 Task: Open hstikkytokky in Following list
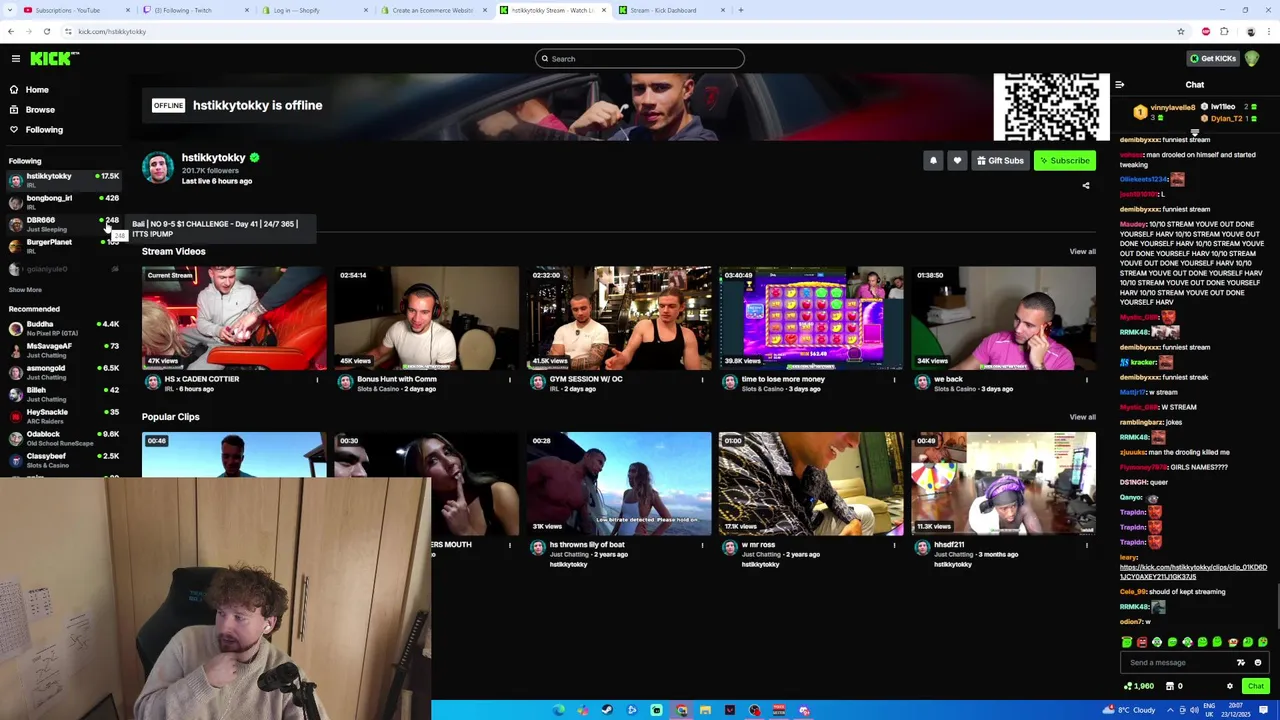point(63,180)
